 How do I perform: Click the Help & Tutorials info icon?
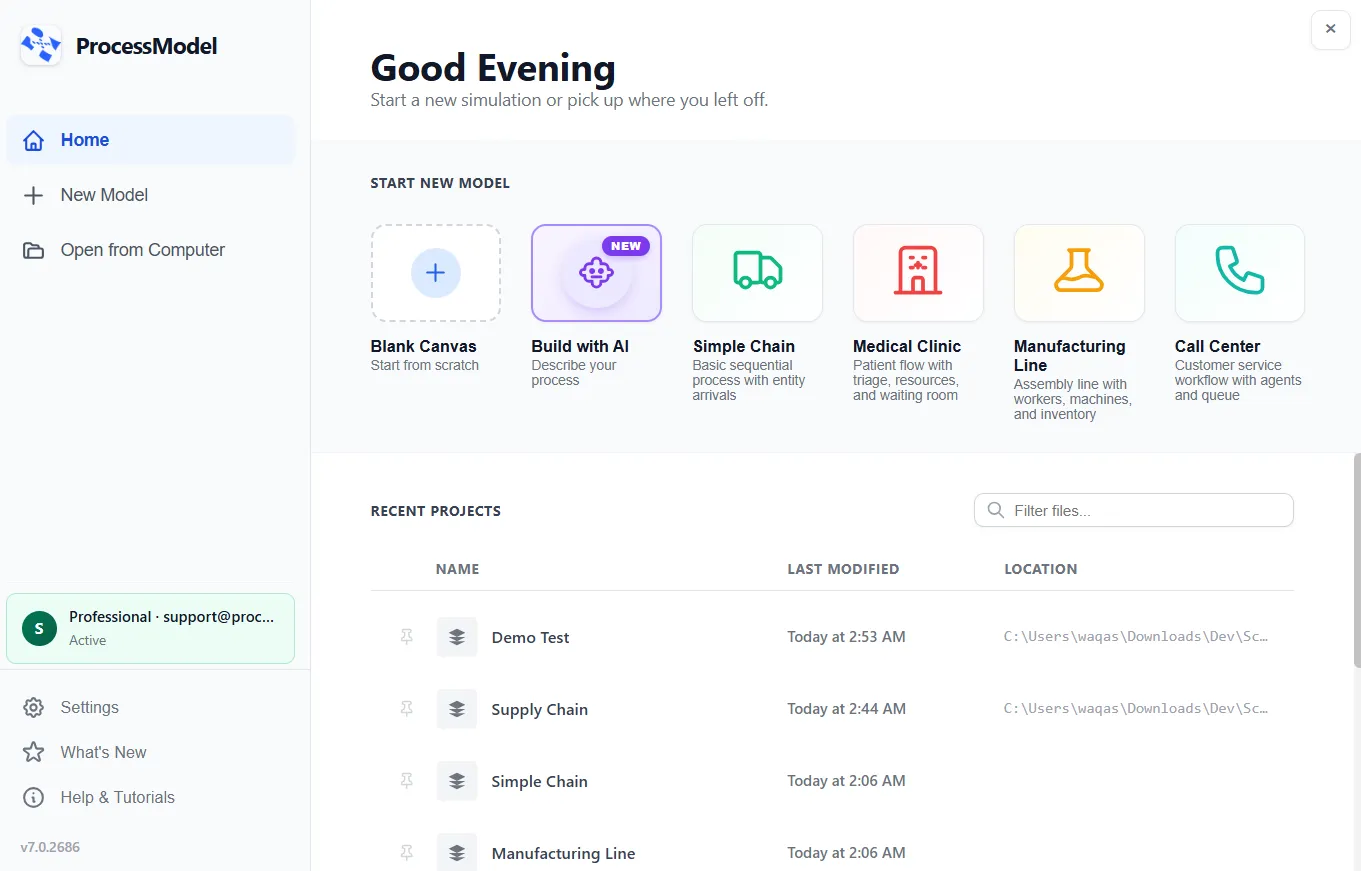click(x=34, y=797)
